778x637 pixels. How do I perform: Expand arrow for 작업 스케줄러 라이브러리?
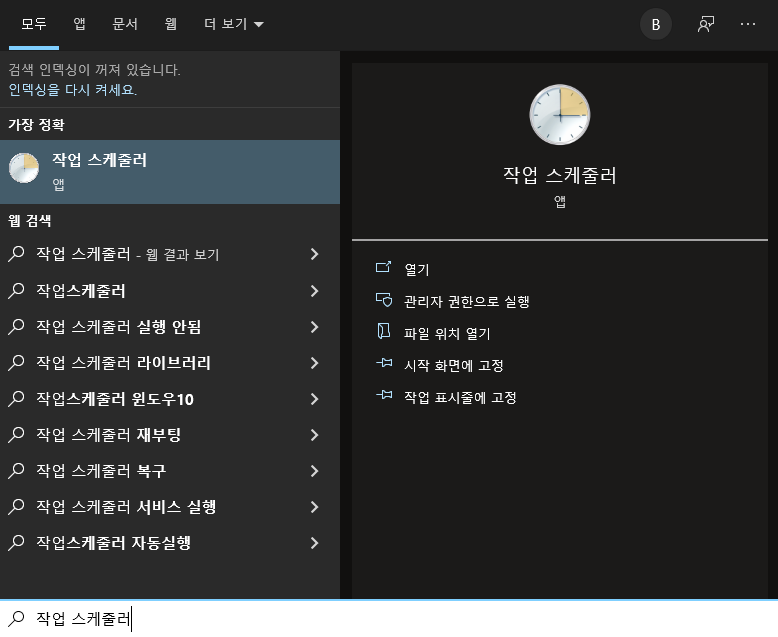[314, 363]
